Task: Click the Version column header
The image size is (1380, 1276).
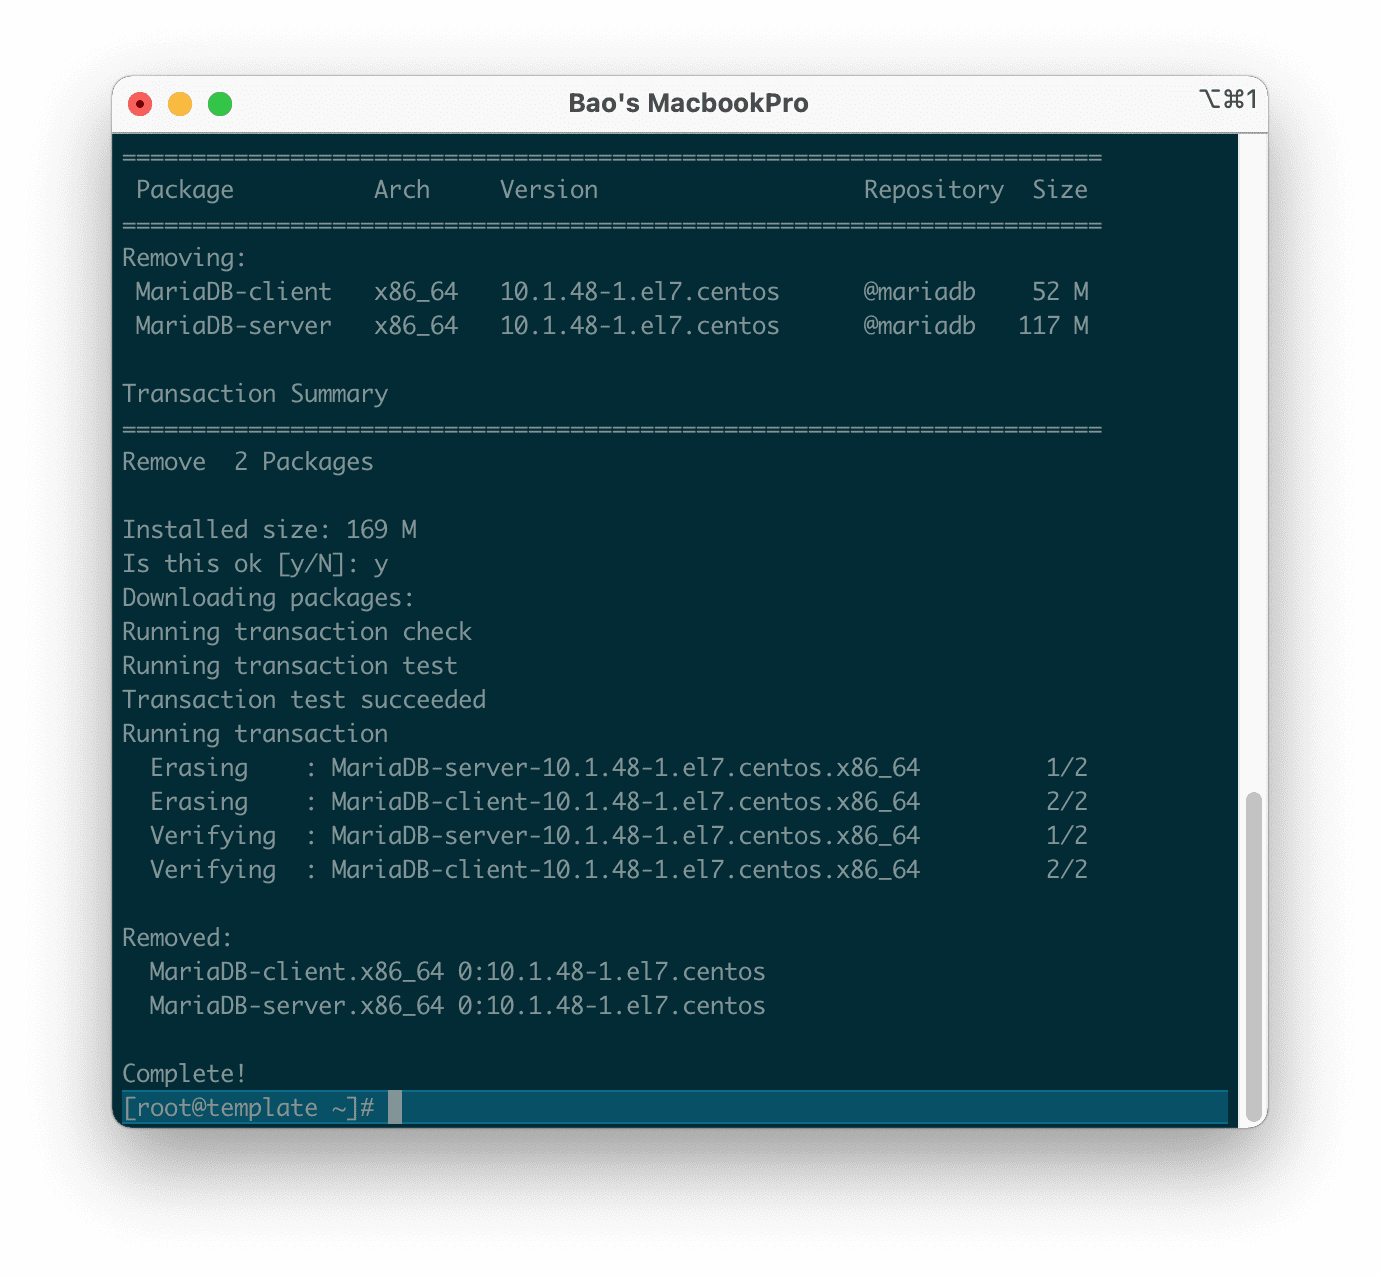Action: pyautogui.click(x=549, y=190)
